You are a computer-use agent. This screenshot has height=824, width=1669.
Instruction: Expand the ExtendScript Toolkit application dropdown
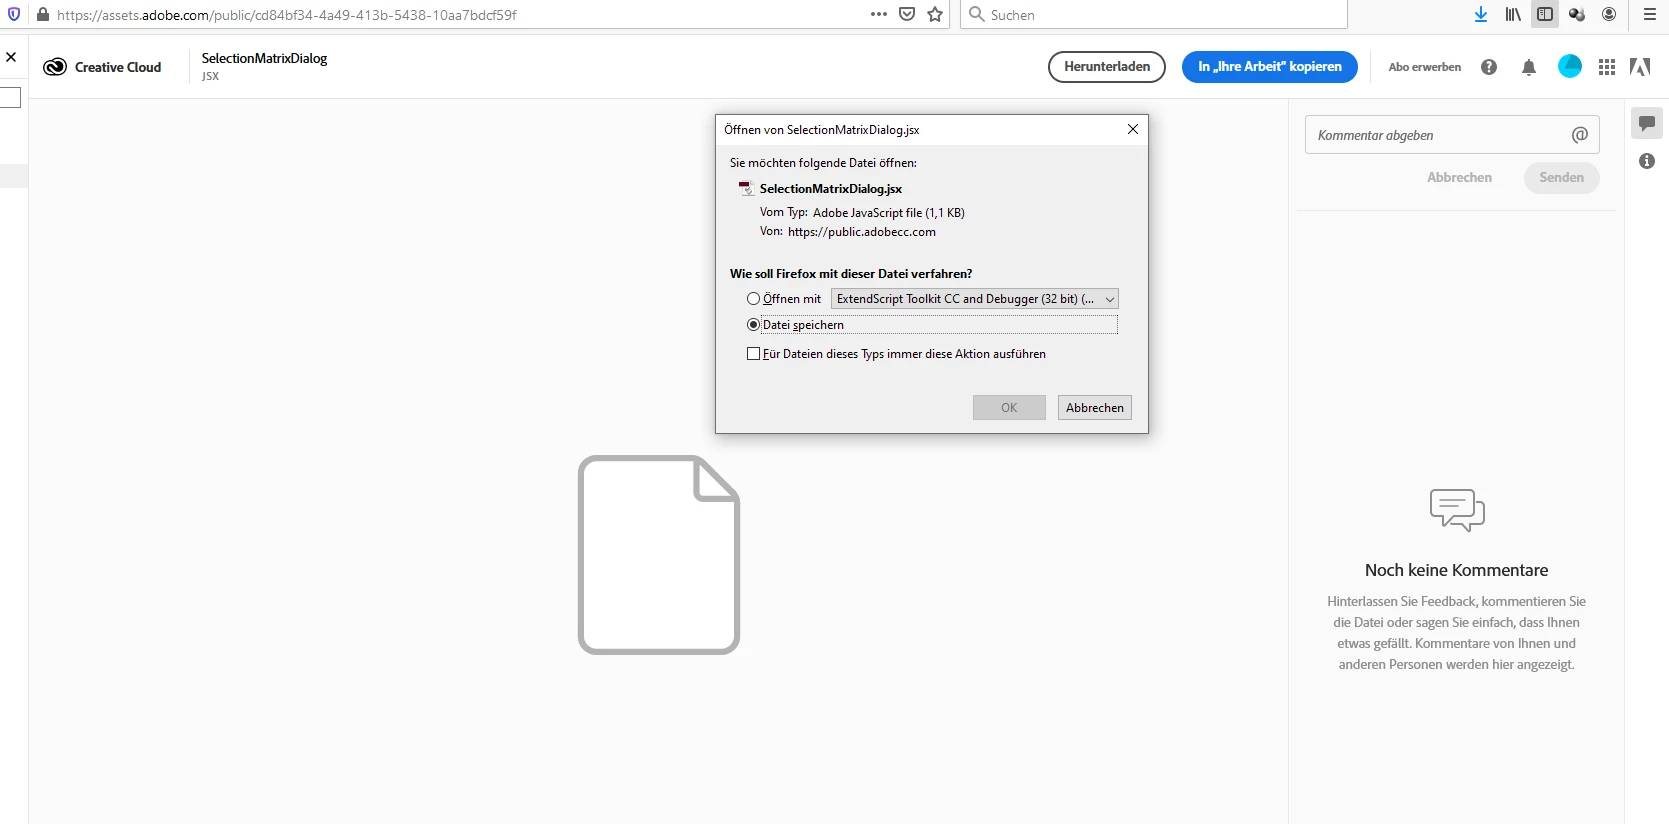[x=974, y=299]
